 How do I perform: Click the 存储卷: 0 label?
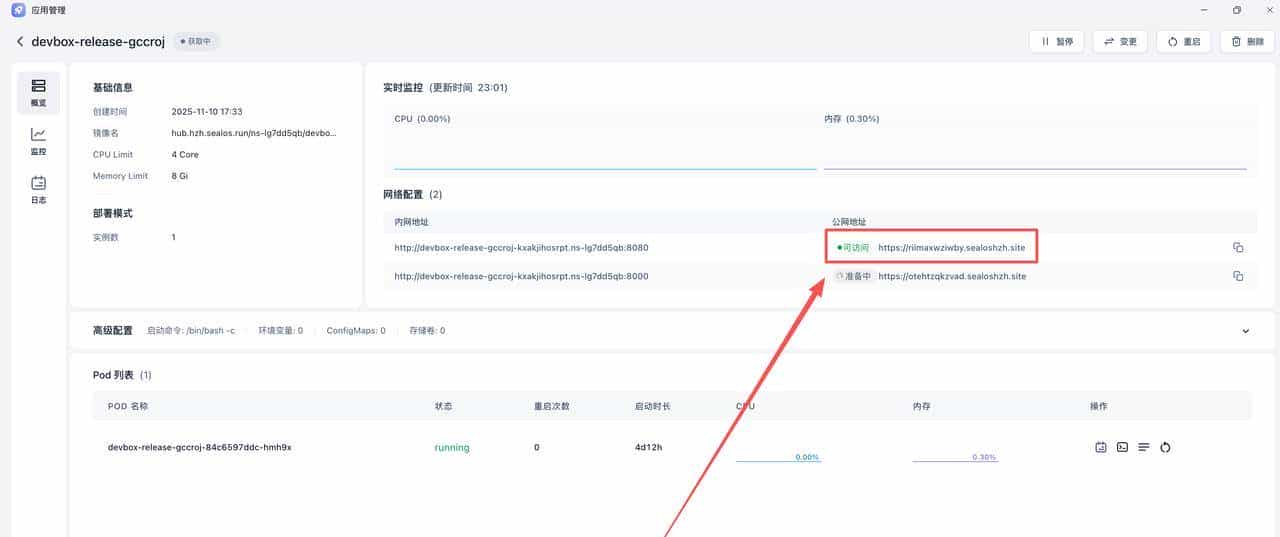(427, 331)
